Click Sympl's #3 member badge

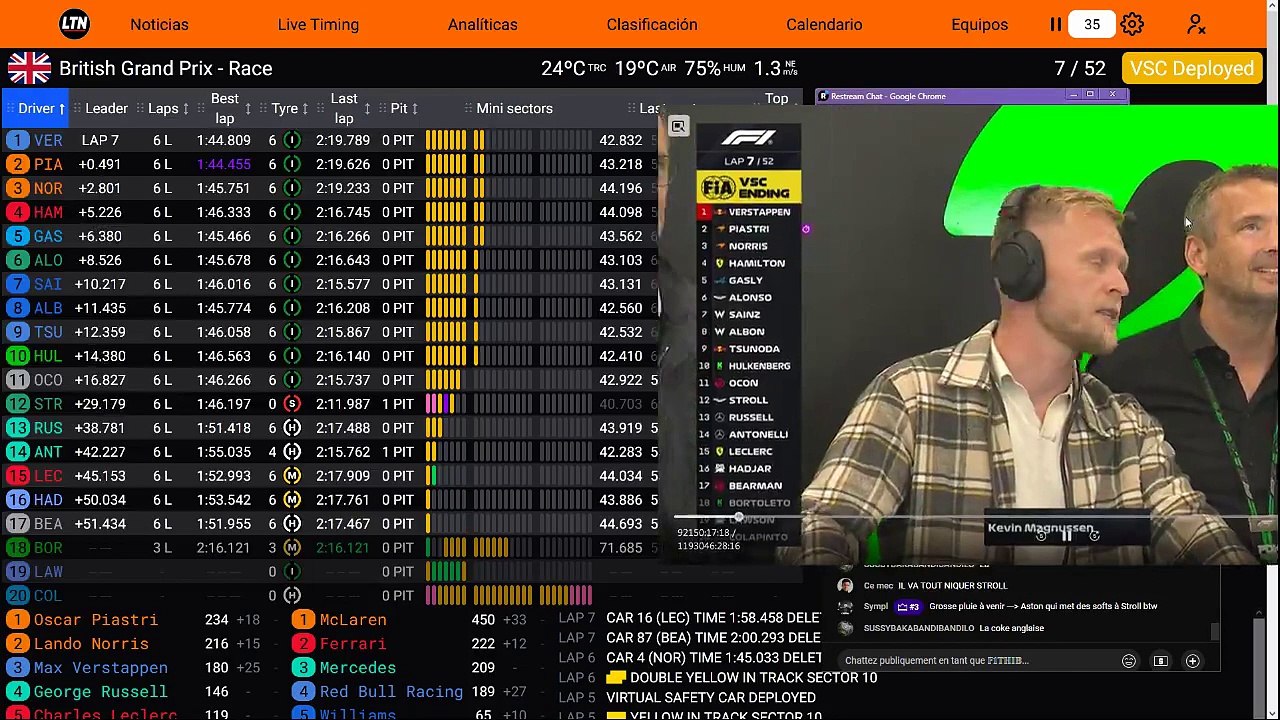pyautogui.click(x=908, y=606)
